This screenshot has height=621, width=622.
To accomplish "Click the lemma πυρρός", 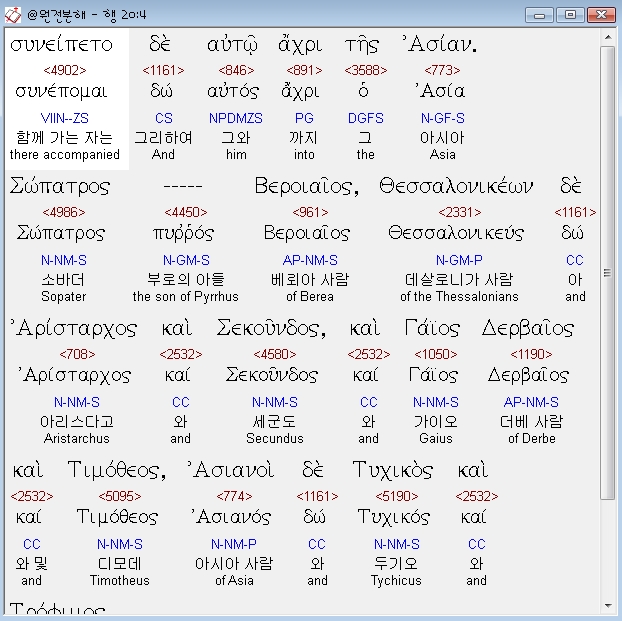I will (x=183, y=233).
